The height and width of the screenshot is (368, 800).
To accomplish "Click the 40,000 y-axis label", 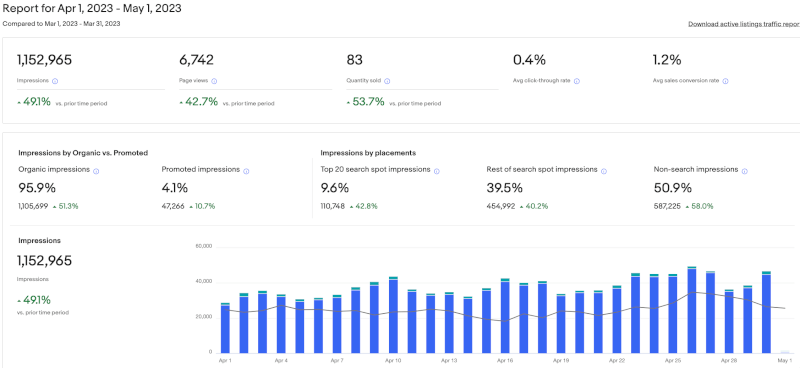I will coord(204,282).
